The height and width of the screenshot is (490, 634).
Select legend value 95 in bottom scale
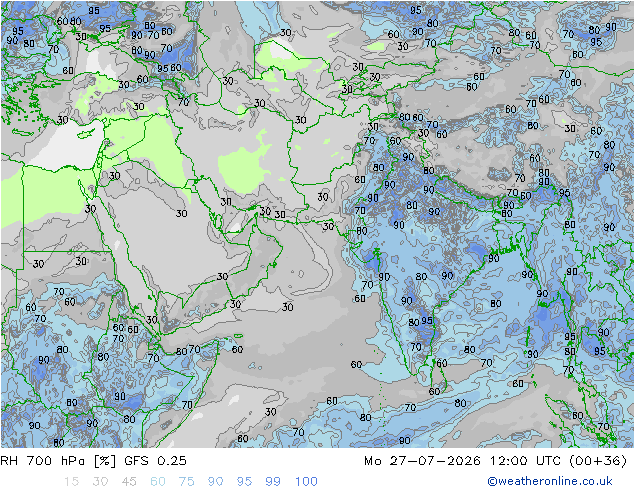tap(244, 482)
